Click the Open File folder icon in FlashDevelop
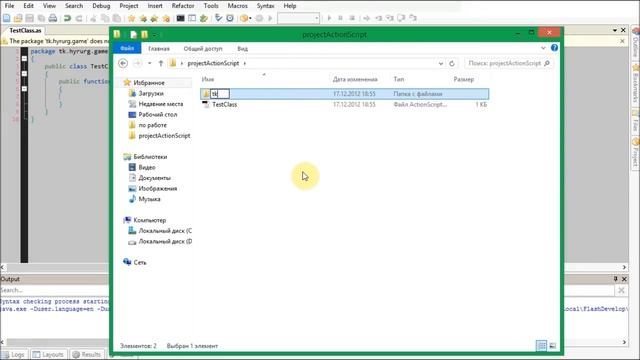 point(18,18)
